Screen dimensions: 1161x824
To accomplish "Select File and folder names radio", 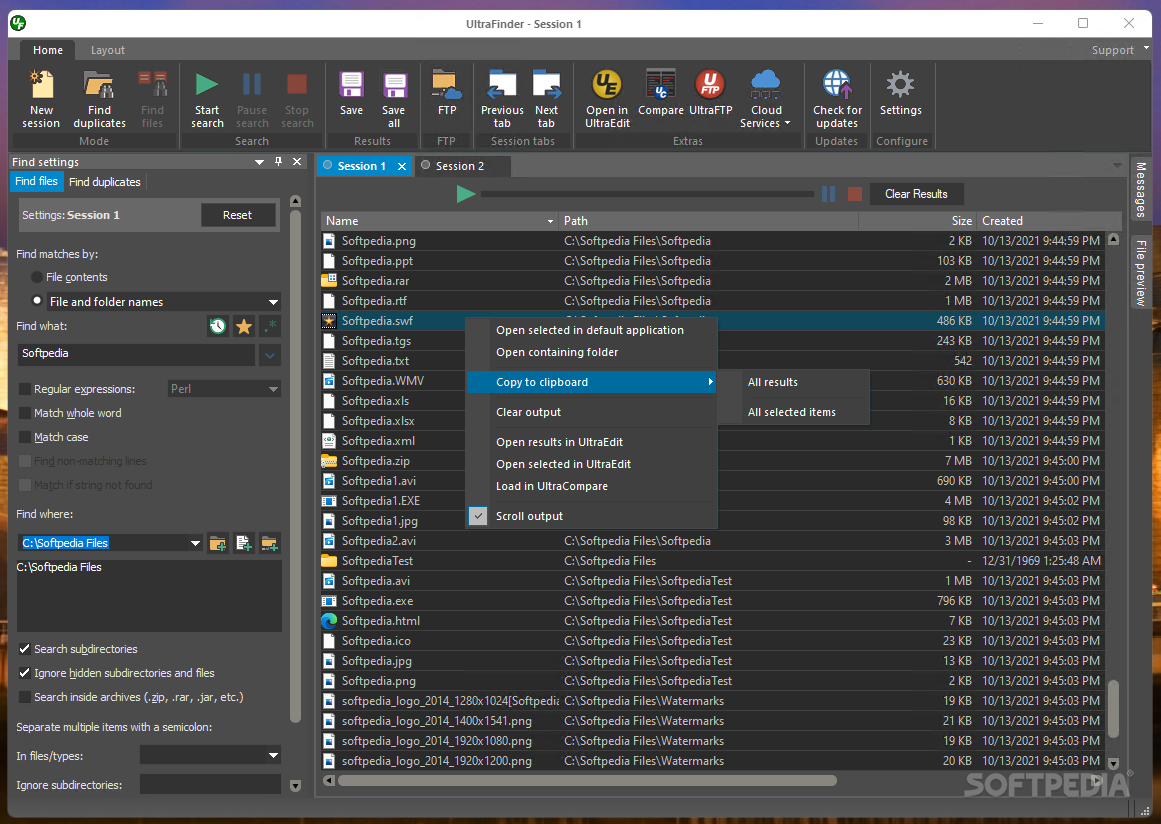I will [x=37, y=301].
